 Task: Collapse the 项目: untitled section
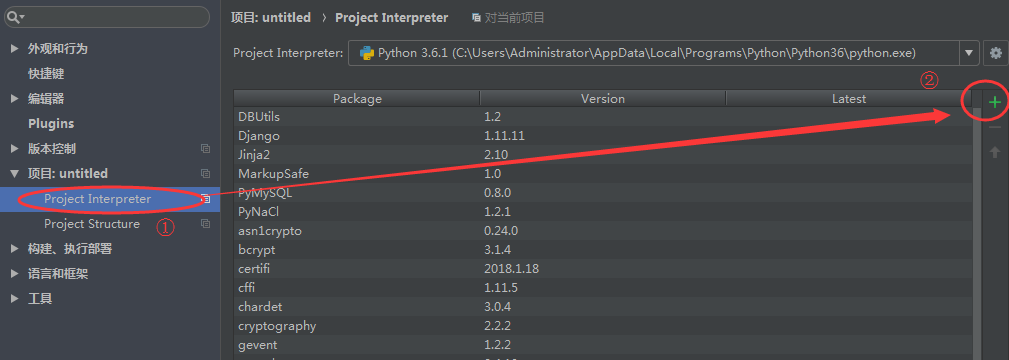pyautogui.click(x=14, y=174)
